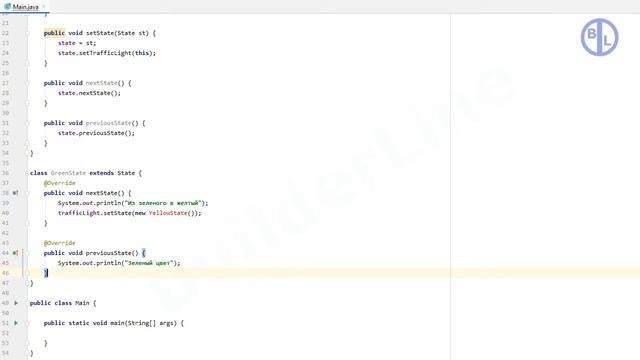640x360 pixels.
Task: Click the override gutter icon on line 44
Action: [x=15, y=253]
